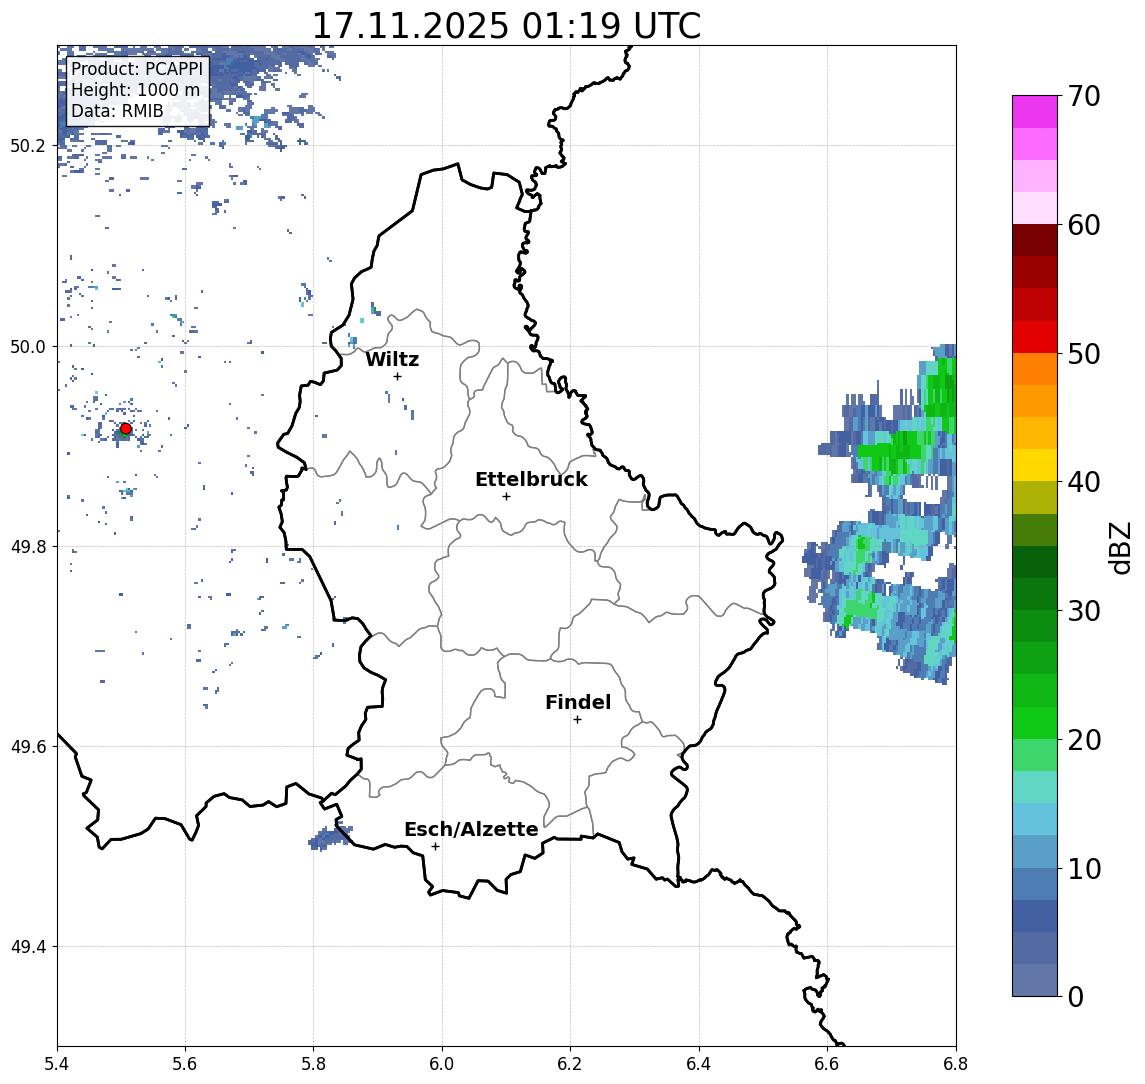Screen dimensions: 1145x1084
Task: Click the longitude tick label 6.2
Action: point(570,1064)
